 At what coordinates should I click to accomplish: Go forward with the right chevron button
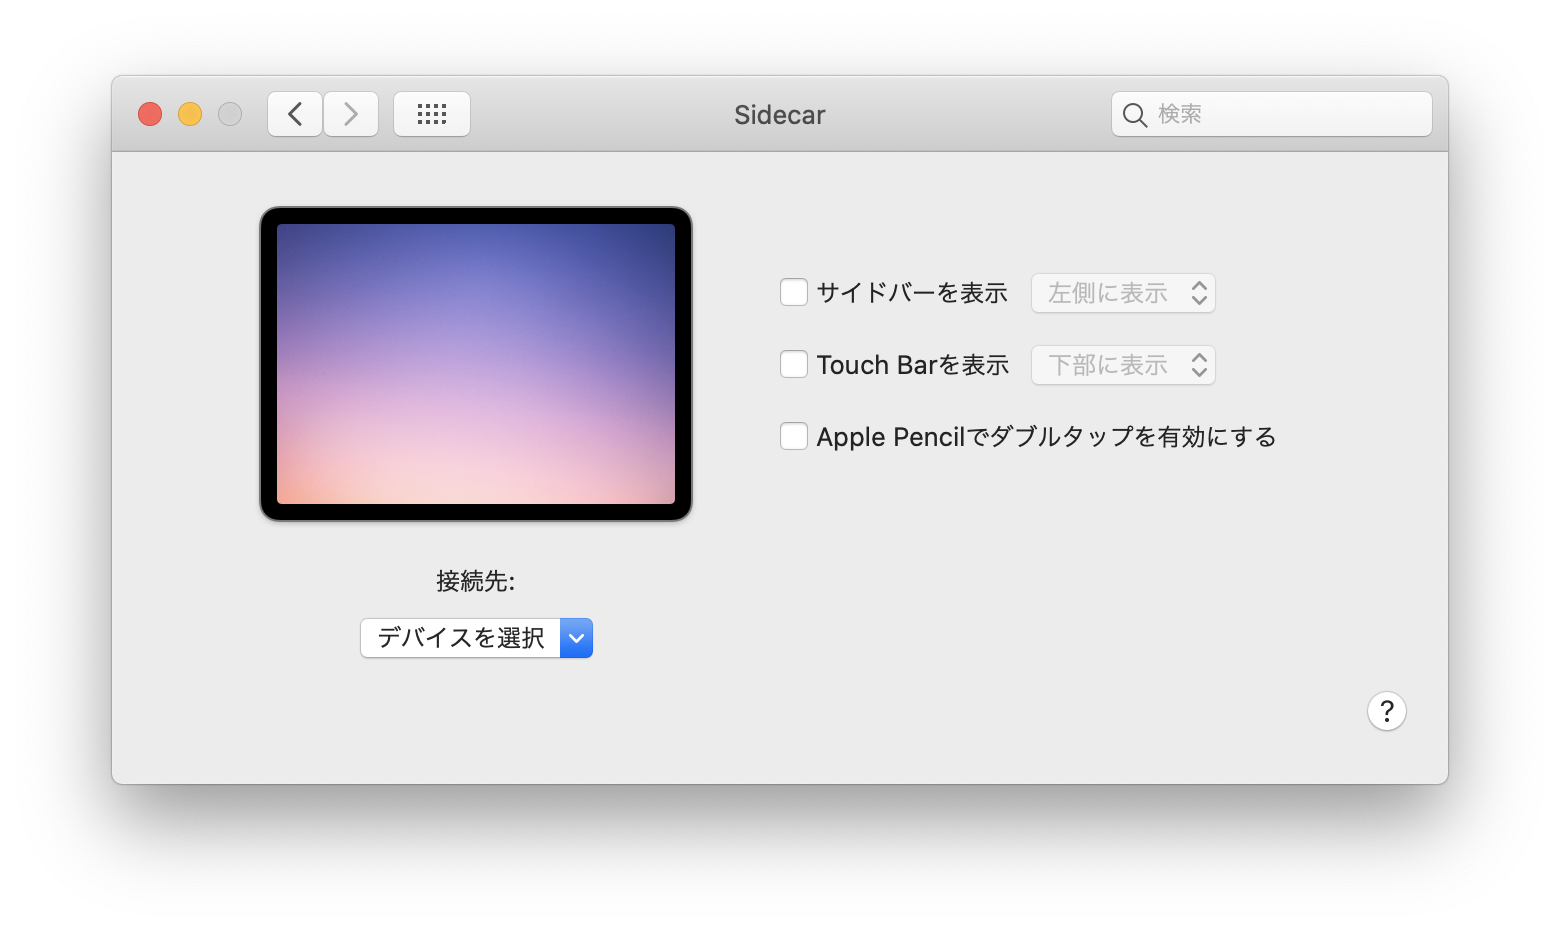click(351, 114)
